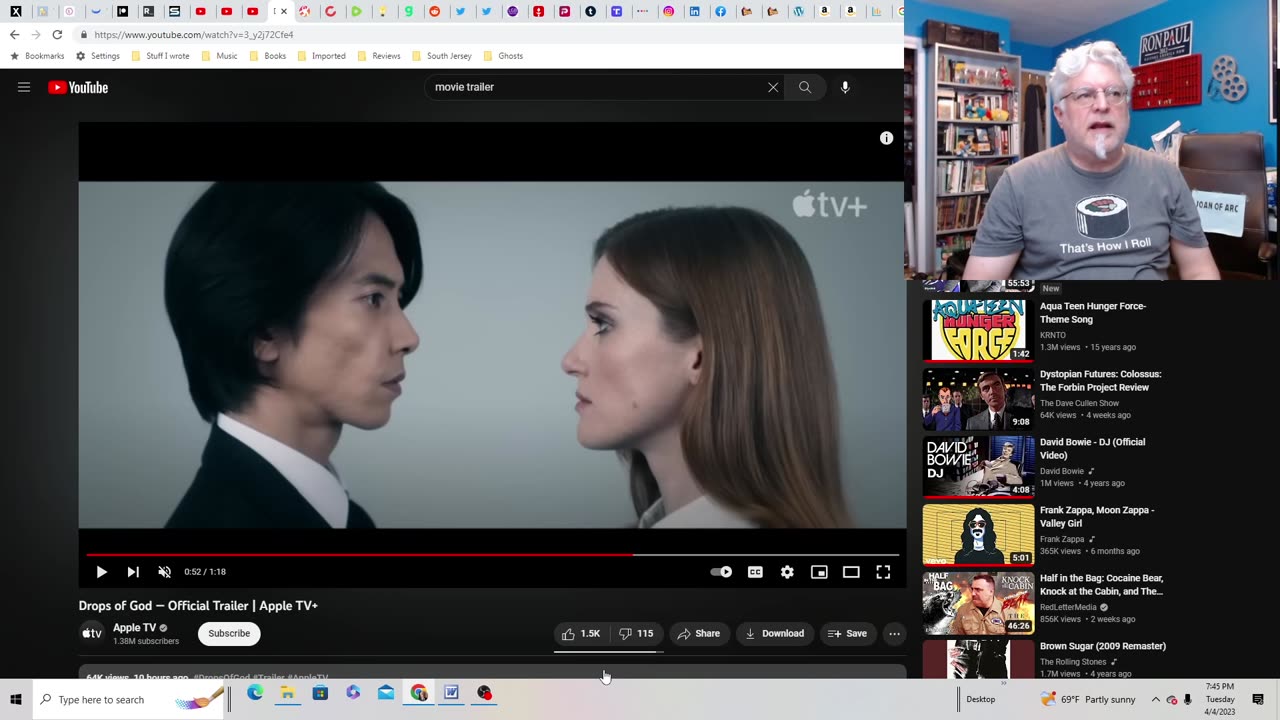Save video to a playlist

pyautogui.click(x=848, y=633)
